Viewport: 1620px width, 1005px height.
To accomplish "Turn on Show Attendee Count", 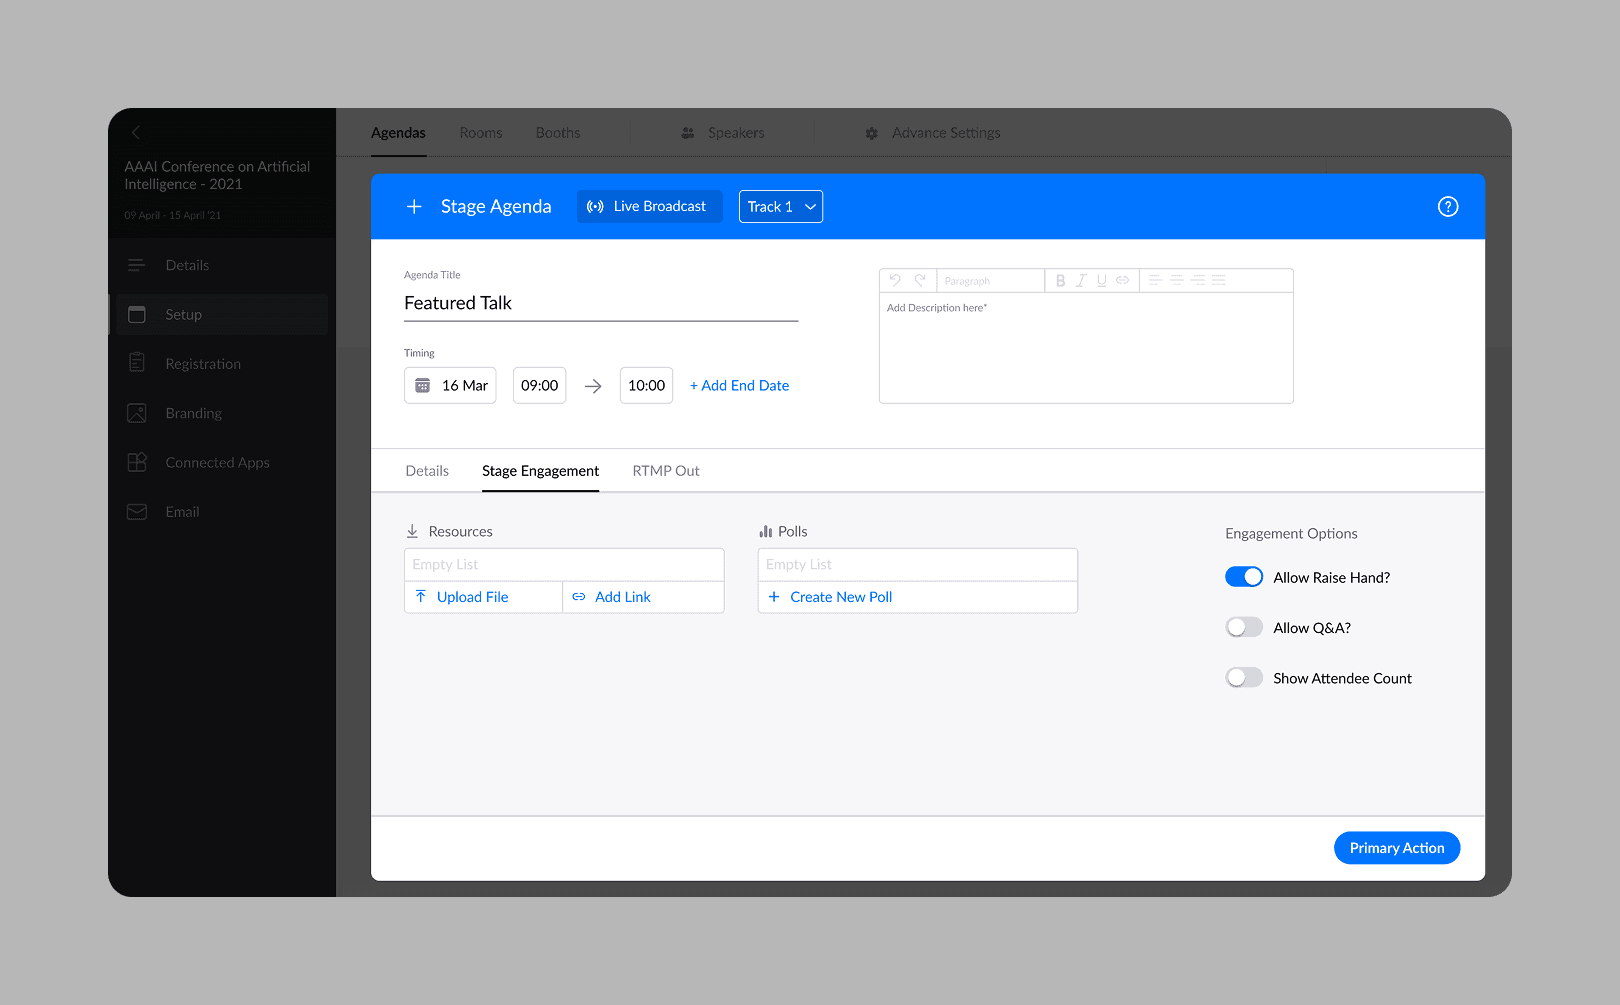I will click(1244, 677).
